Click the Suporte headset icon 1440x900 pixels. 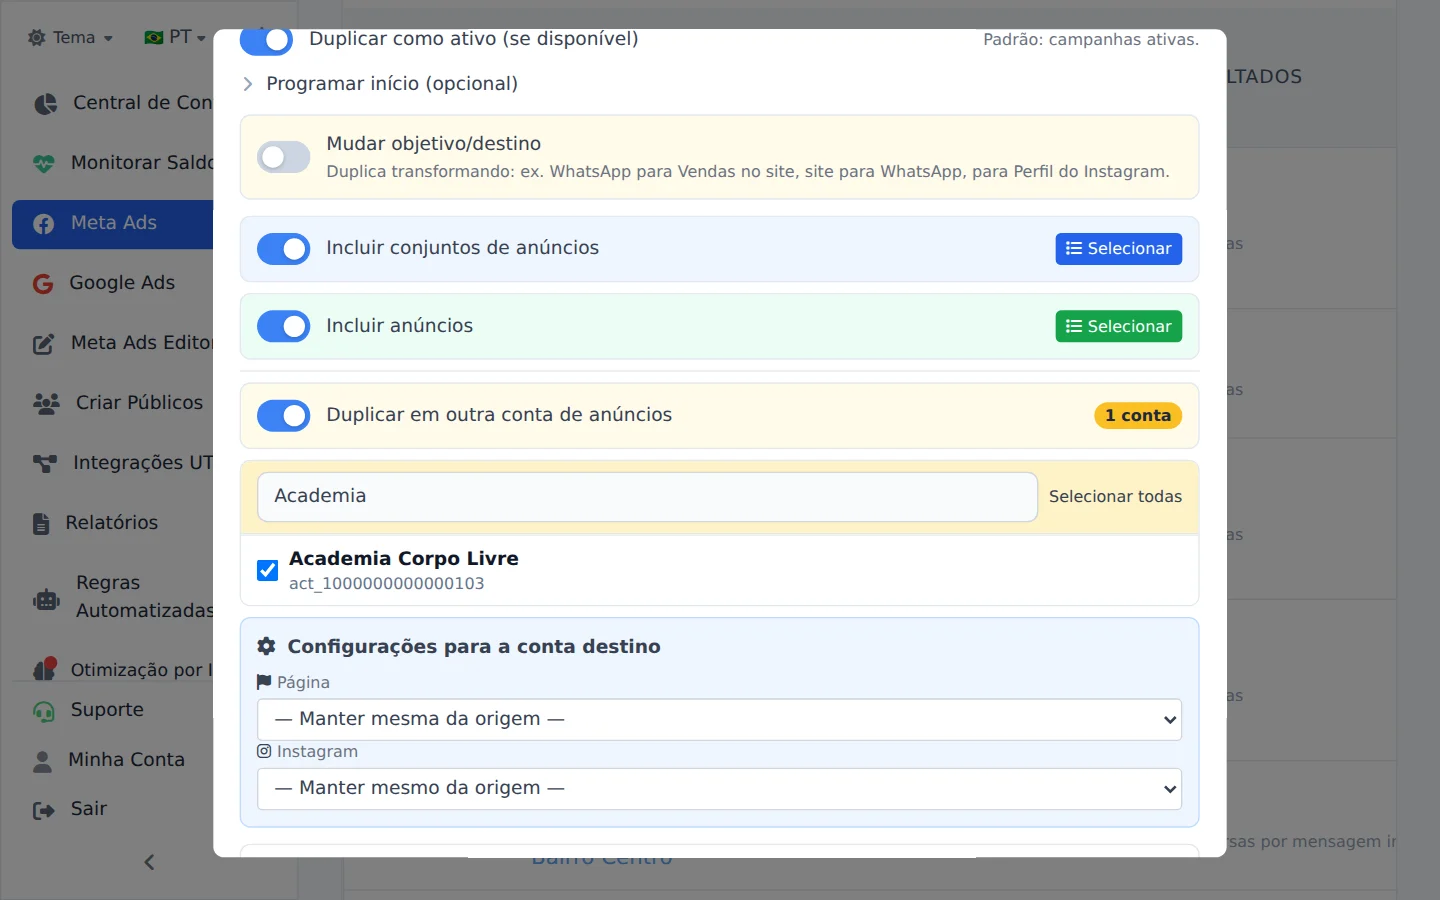[x=44, y=711]
